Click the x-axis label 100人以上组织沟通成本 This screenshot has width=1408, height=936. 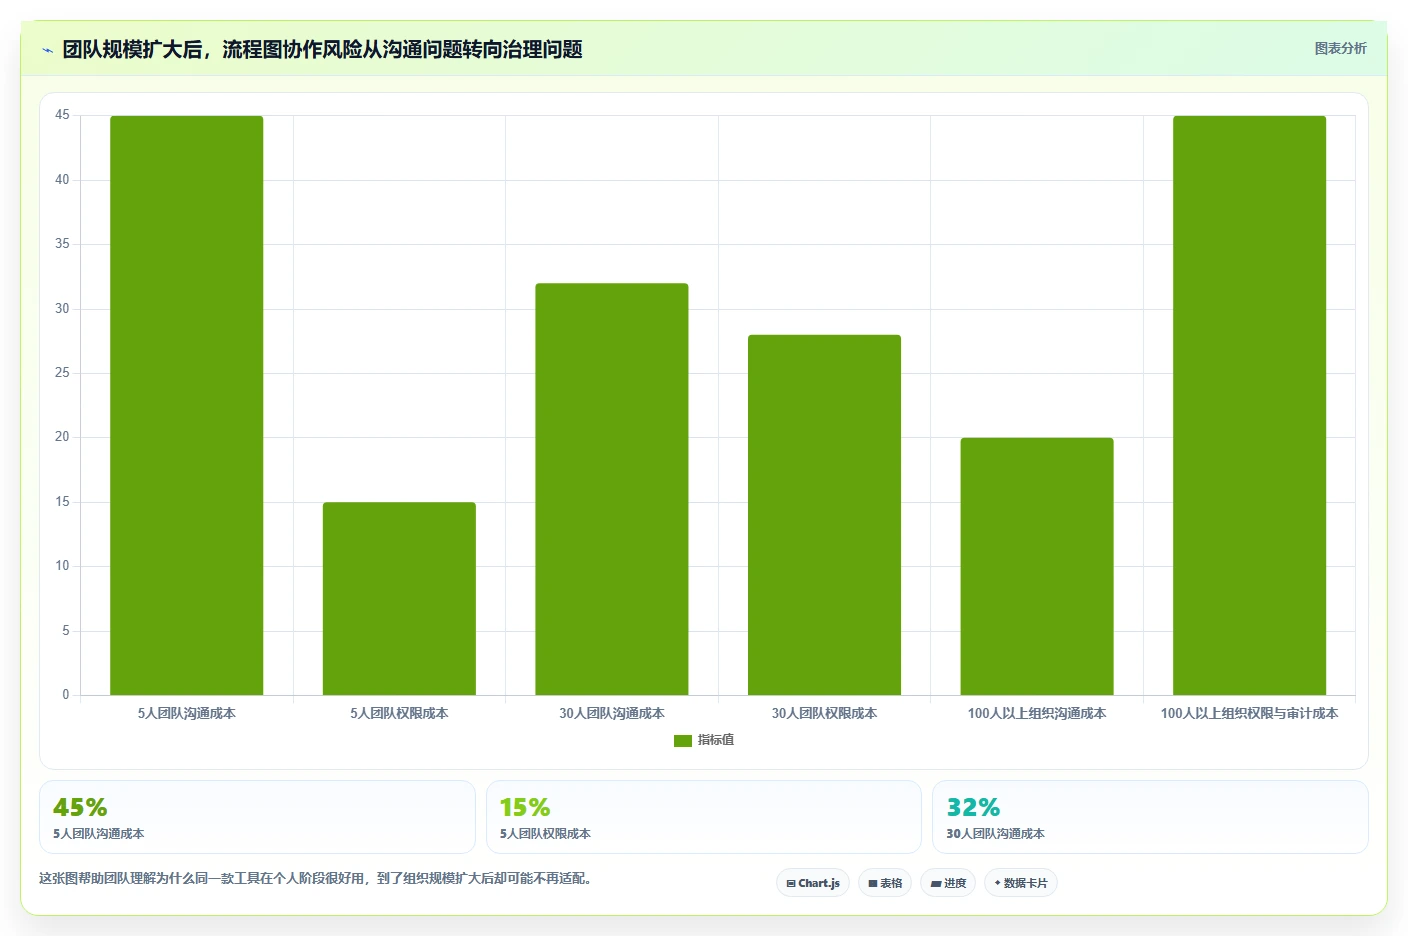1037,714
